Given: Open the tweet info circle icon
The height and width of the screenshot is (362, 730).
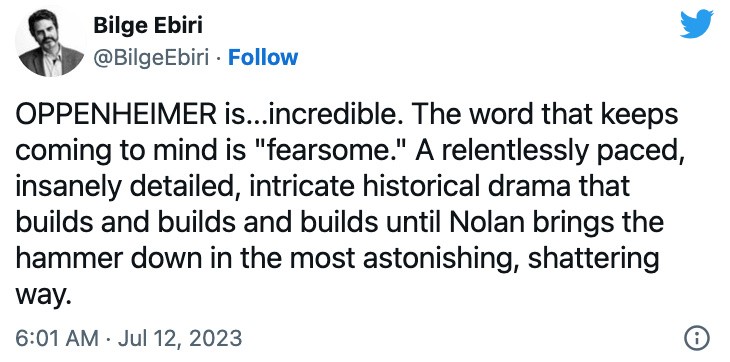Looking at the screenshot, I should 696,338.
